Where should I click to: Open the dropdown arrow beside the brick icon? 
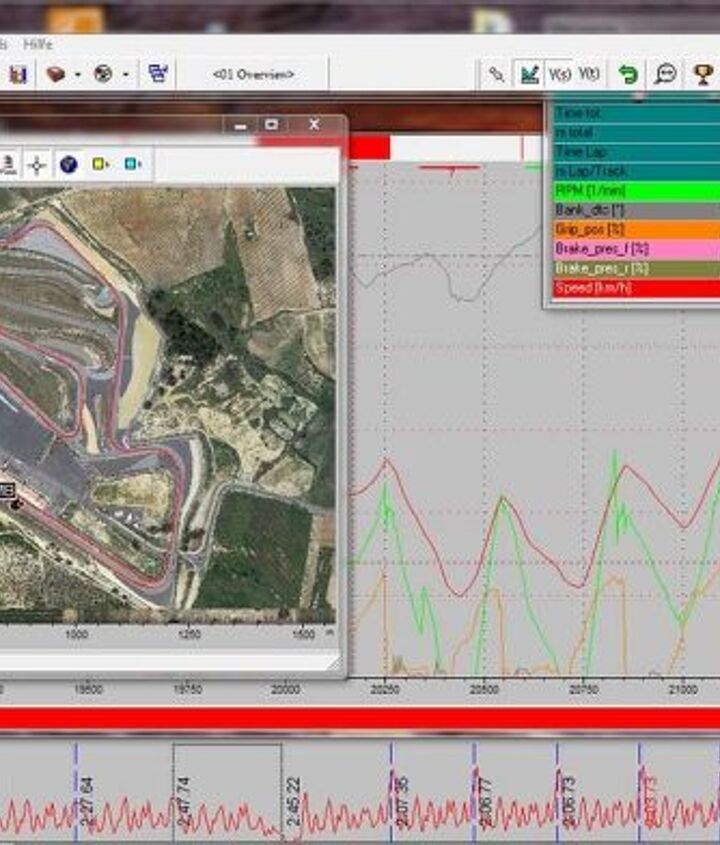point(77,75)
